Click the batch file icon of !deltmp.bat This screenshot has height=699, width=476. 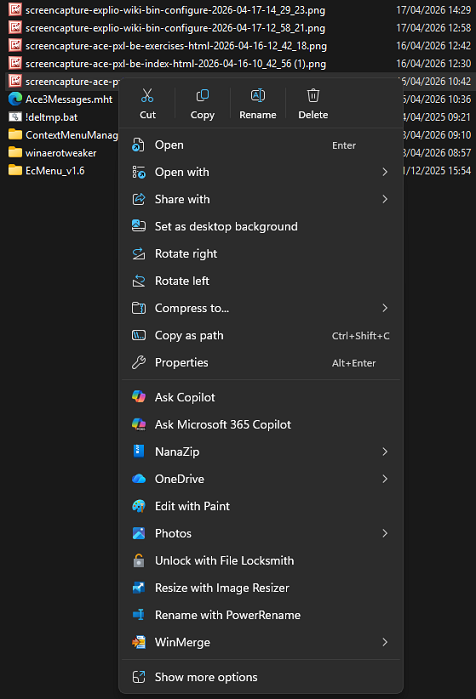pos(15,117)
